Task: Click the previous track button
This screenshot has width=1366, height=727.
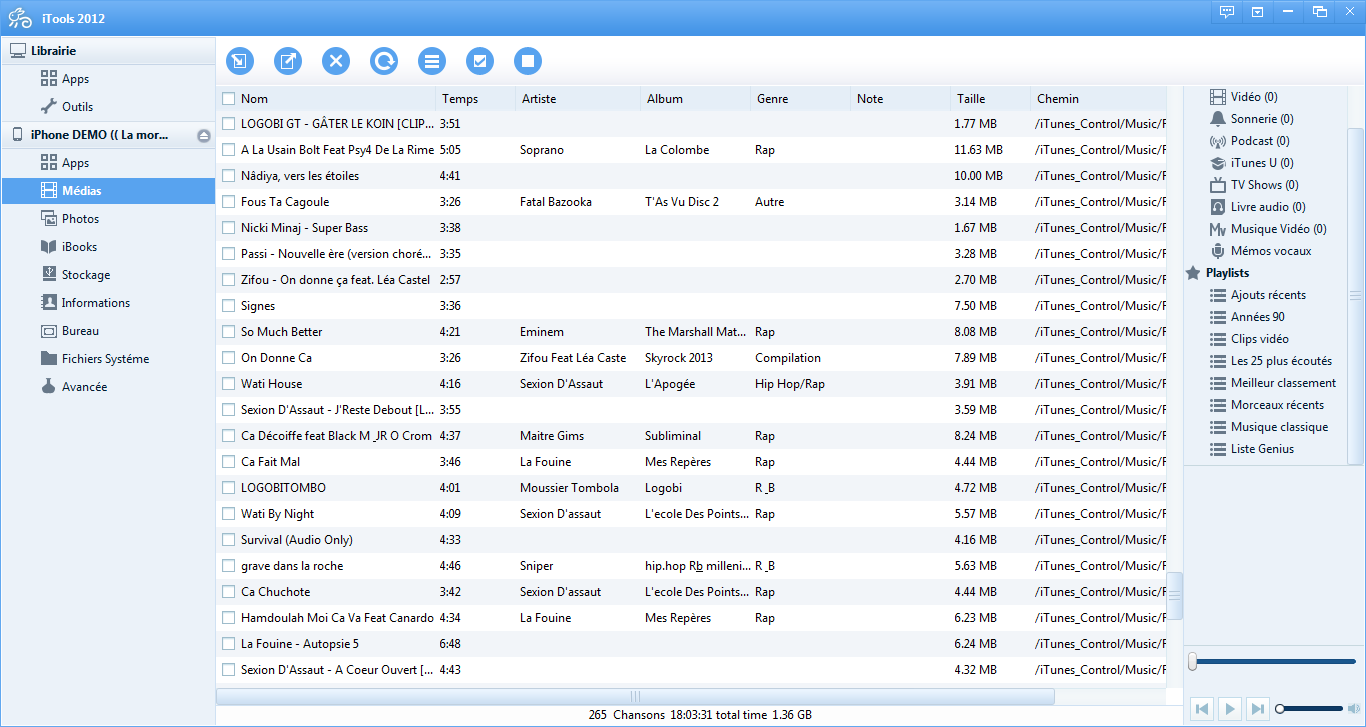Action: 1202,709
